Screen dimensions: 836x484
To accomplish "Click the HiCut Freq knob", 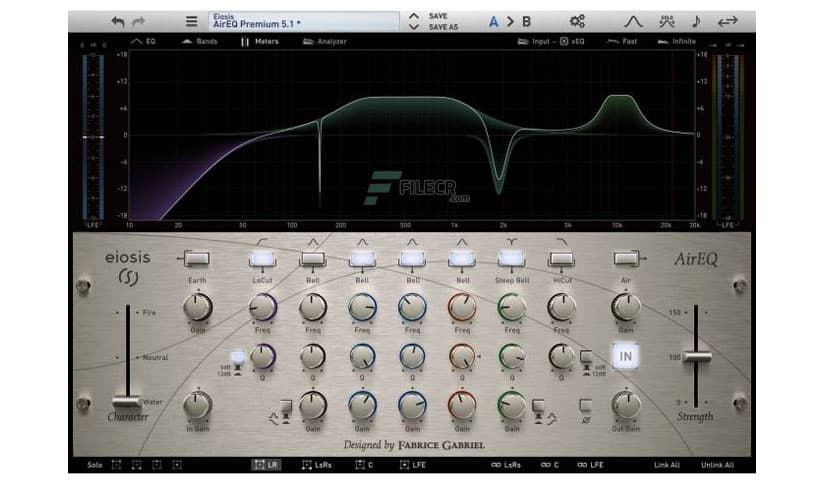I will [561, 308].
